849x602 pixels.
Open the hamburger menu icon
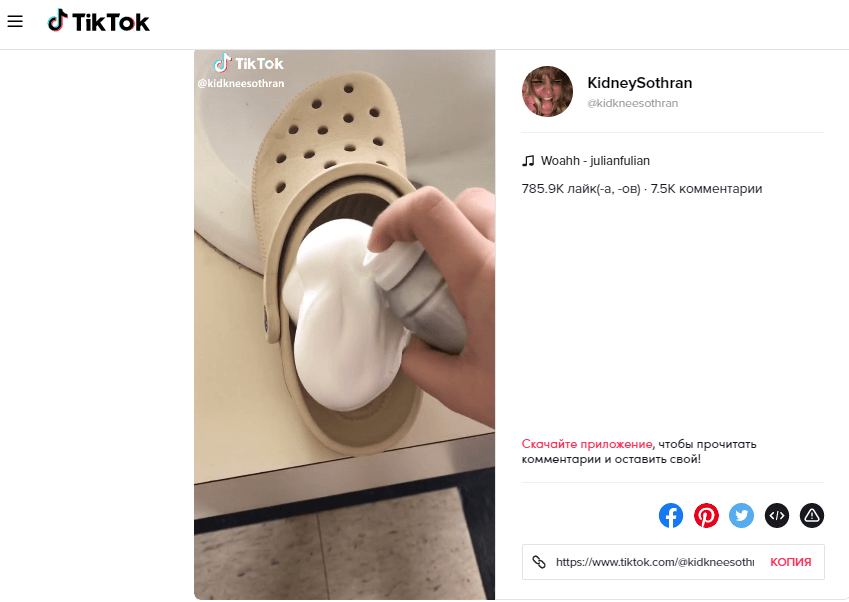[x=15, y=22]
